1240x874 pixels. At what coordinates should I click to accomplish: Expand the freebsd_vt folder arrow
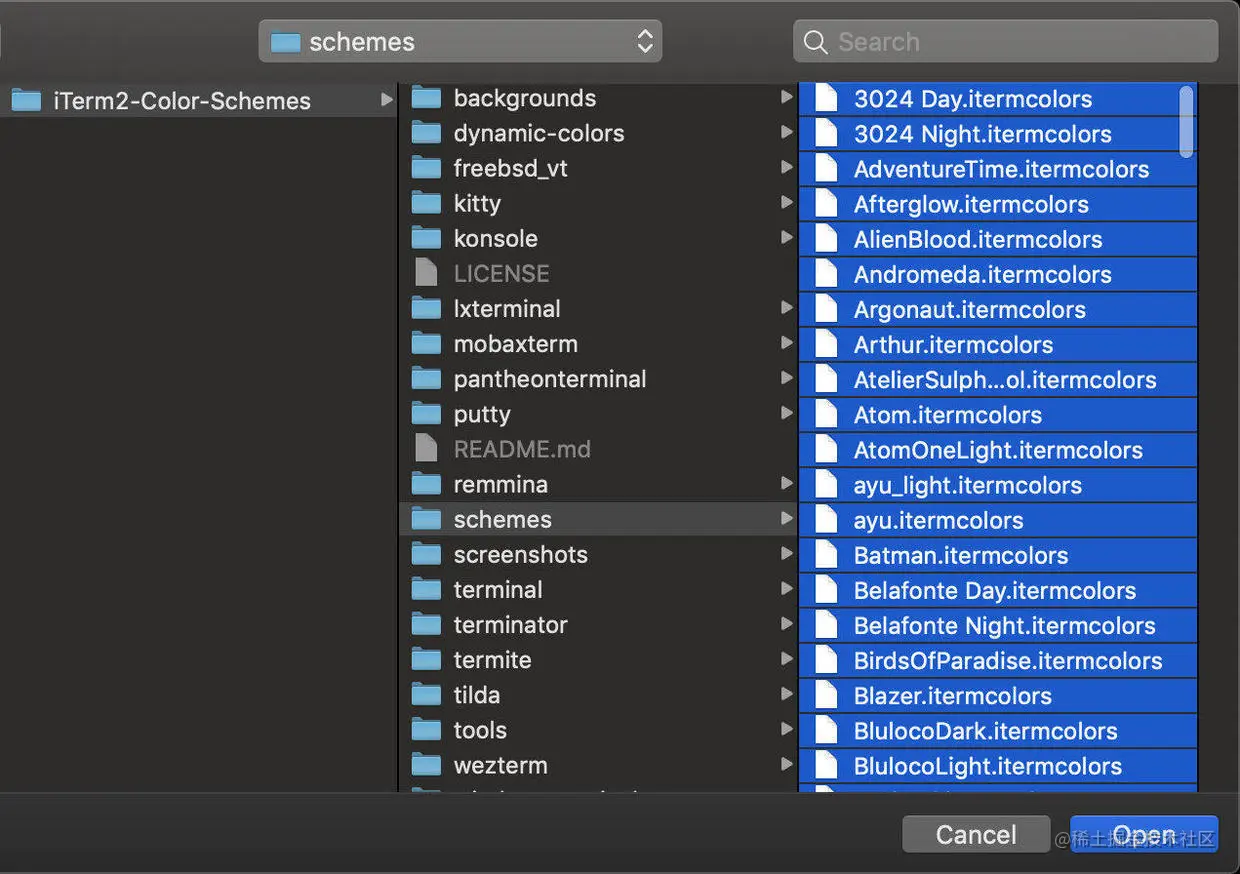(x=787, y=167)
